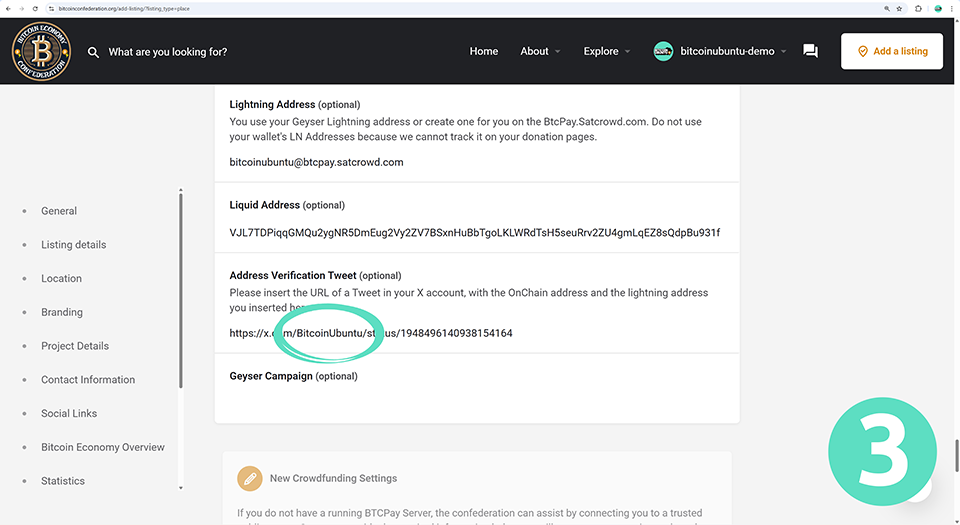The image size is (960, 525).
Task: Open the browser extensions puzzle icon
Action: [x=918, y=8]
